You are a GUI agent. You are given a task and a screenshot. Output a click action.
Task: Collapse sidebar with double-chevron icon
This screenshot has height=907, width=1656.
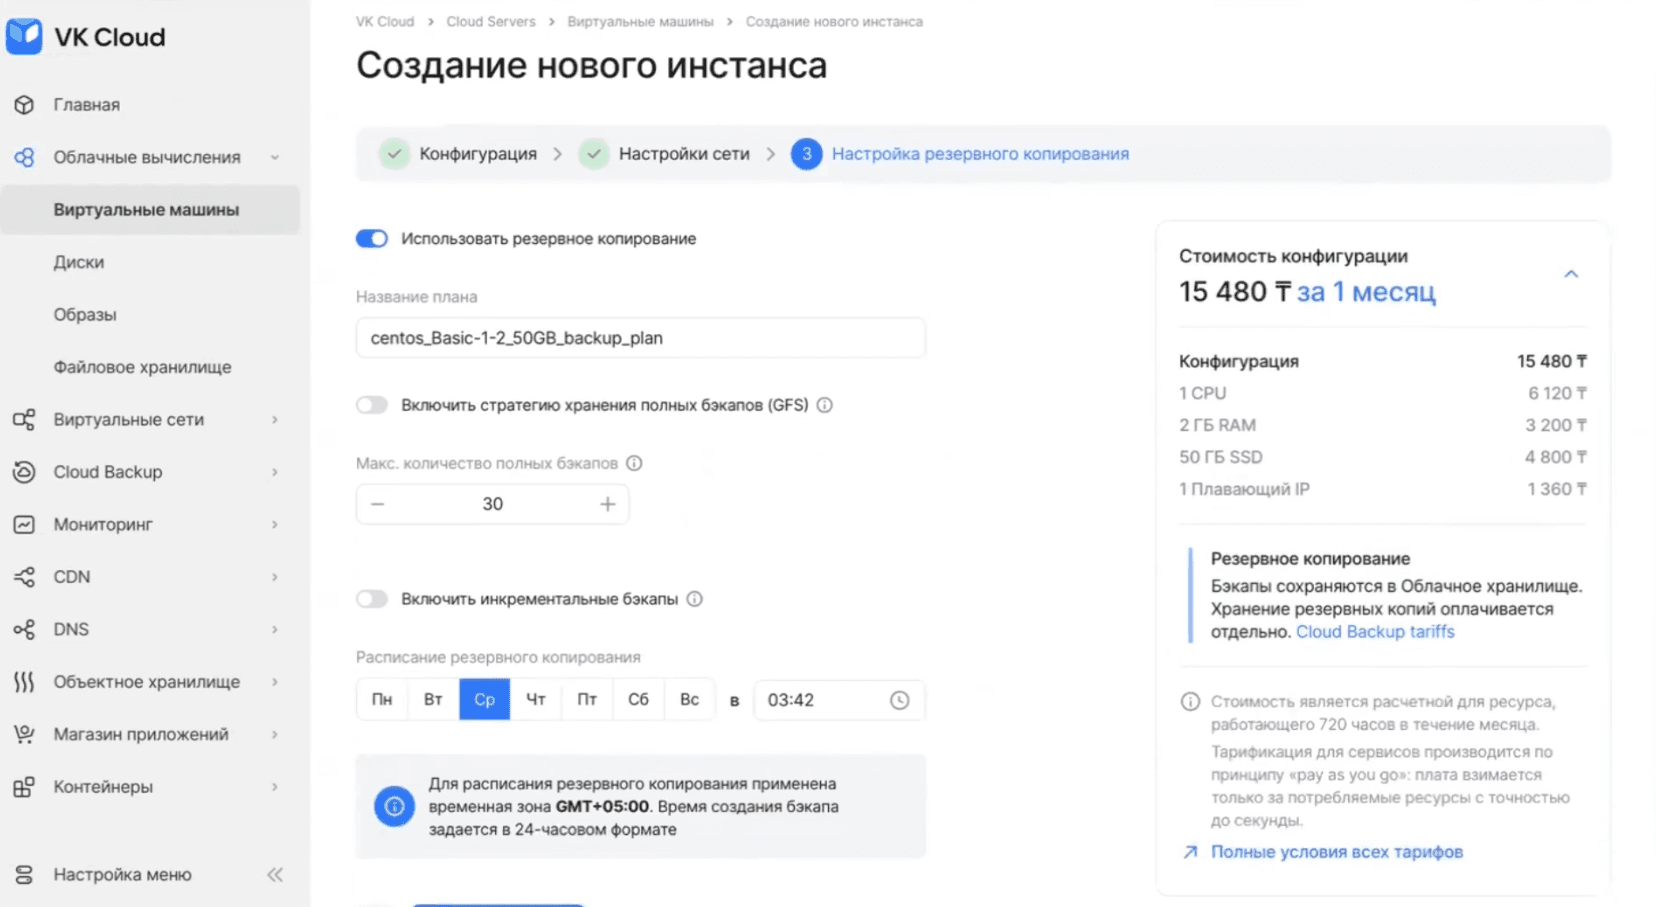[x=275, y=875]
